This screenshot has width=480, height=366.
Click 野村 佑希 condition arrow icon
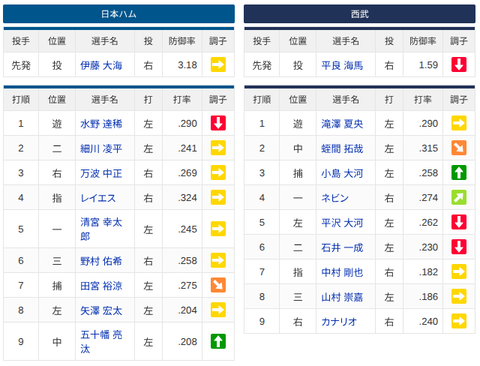coord(218,260)
